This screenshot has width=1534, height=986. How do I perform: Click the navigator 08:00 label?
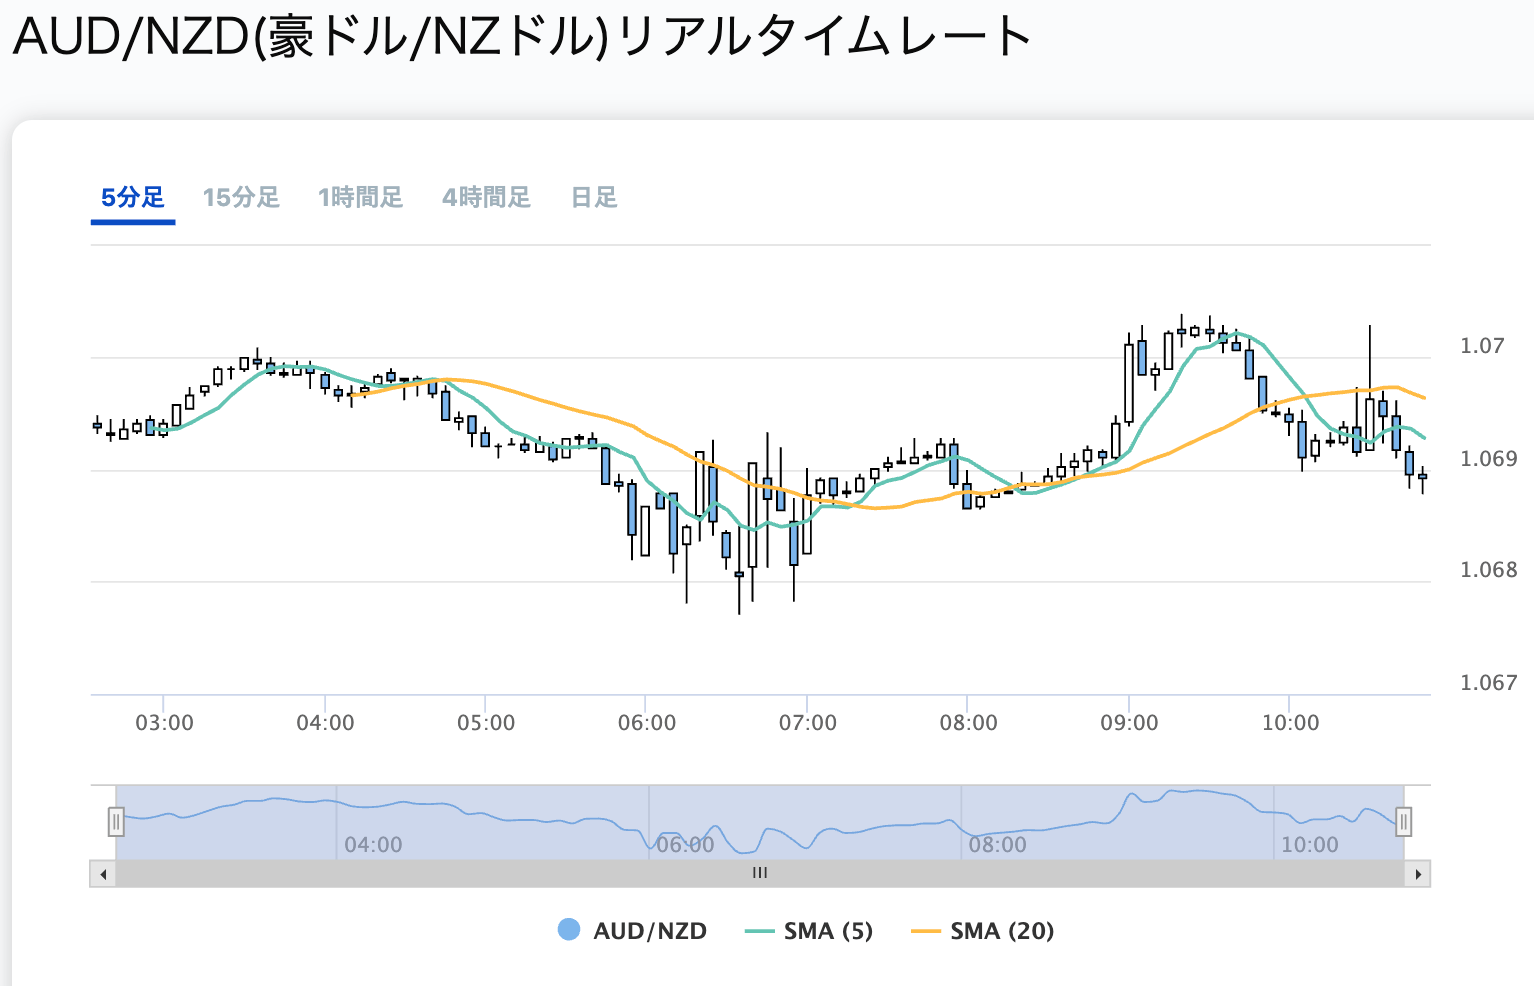tap(998, 845)
